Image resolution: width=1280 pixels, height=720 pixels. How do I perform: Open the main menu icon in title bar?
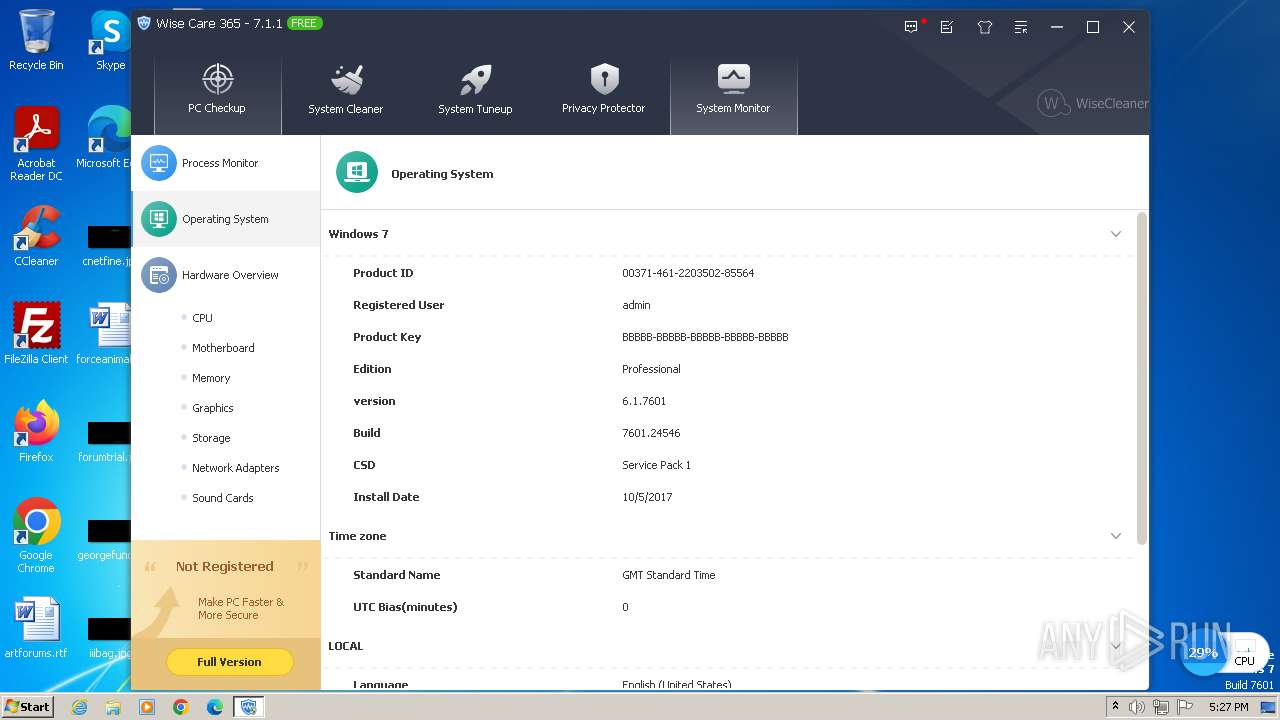(x=1020, y=27)
